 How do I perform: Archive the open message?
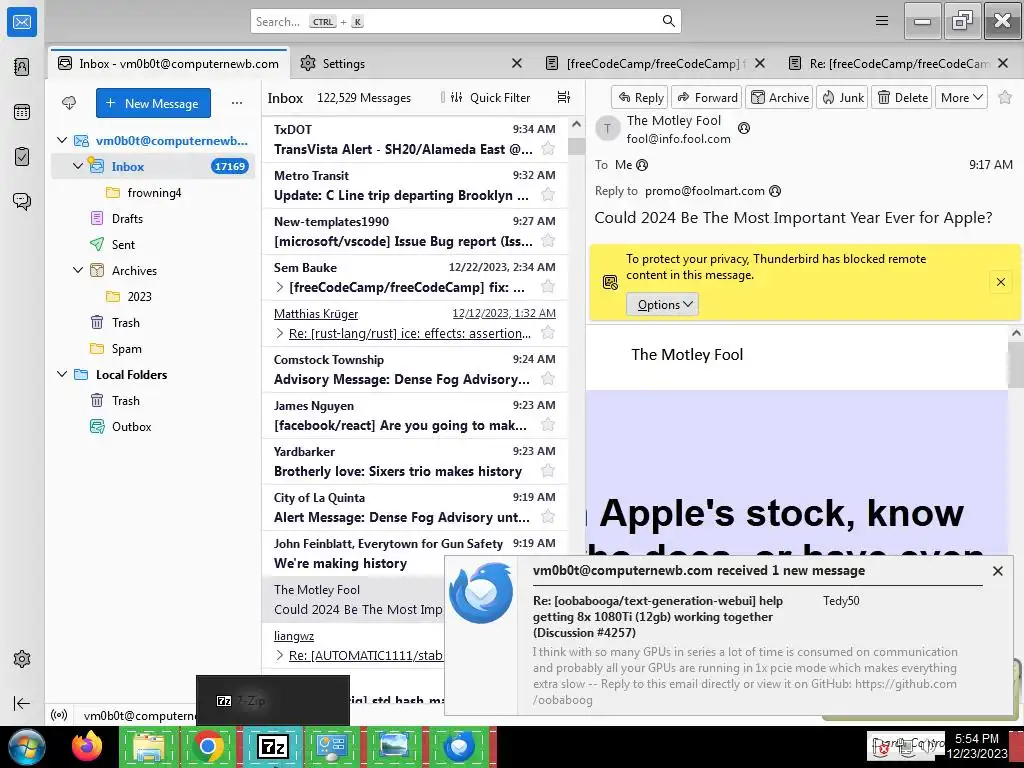[779, 97]
